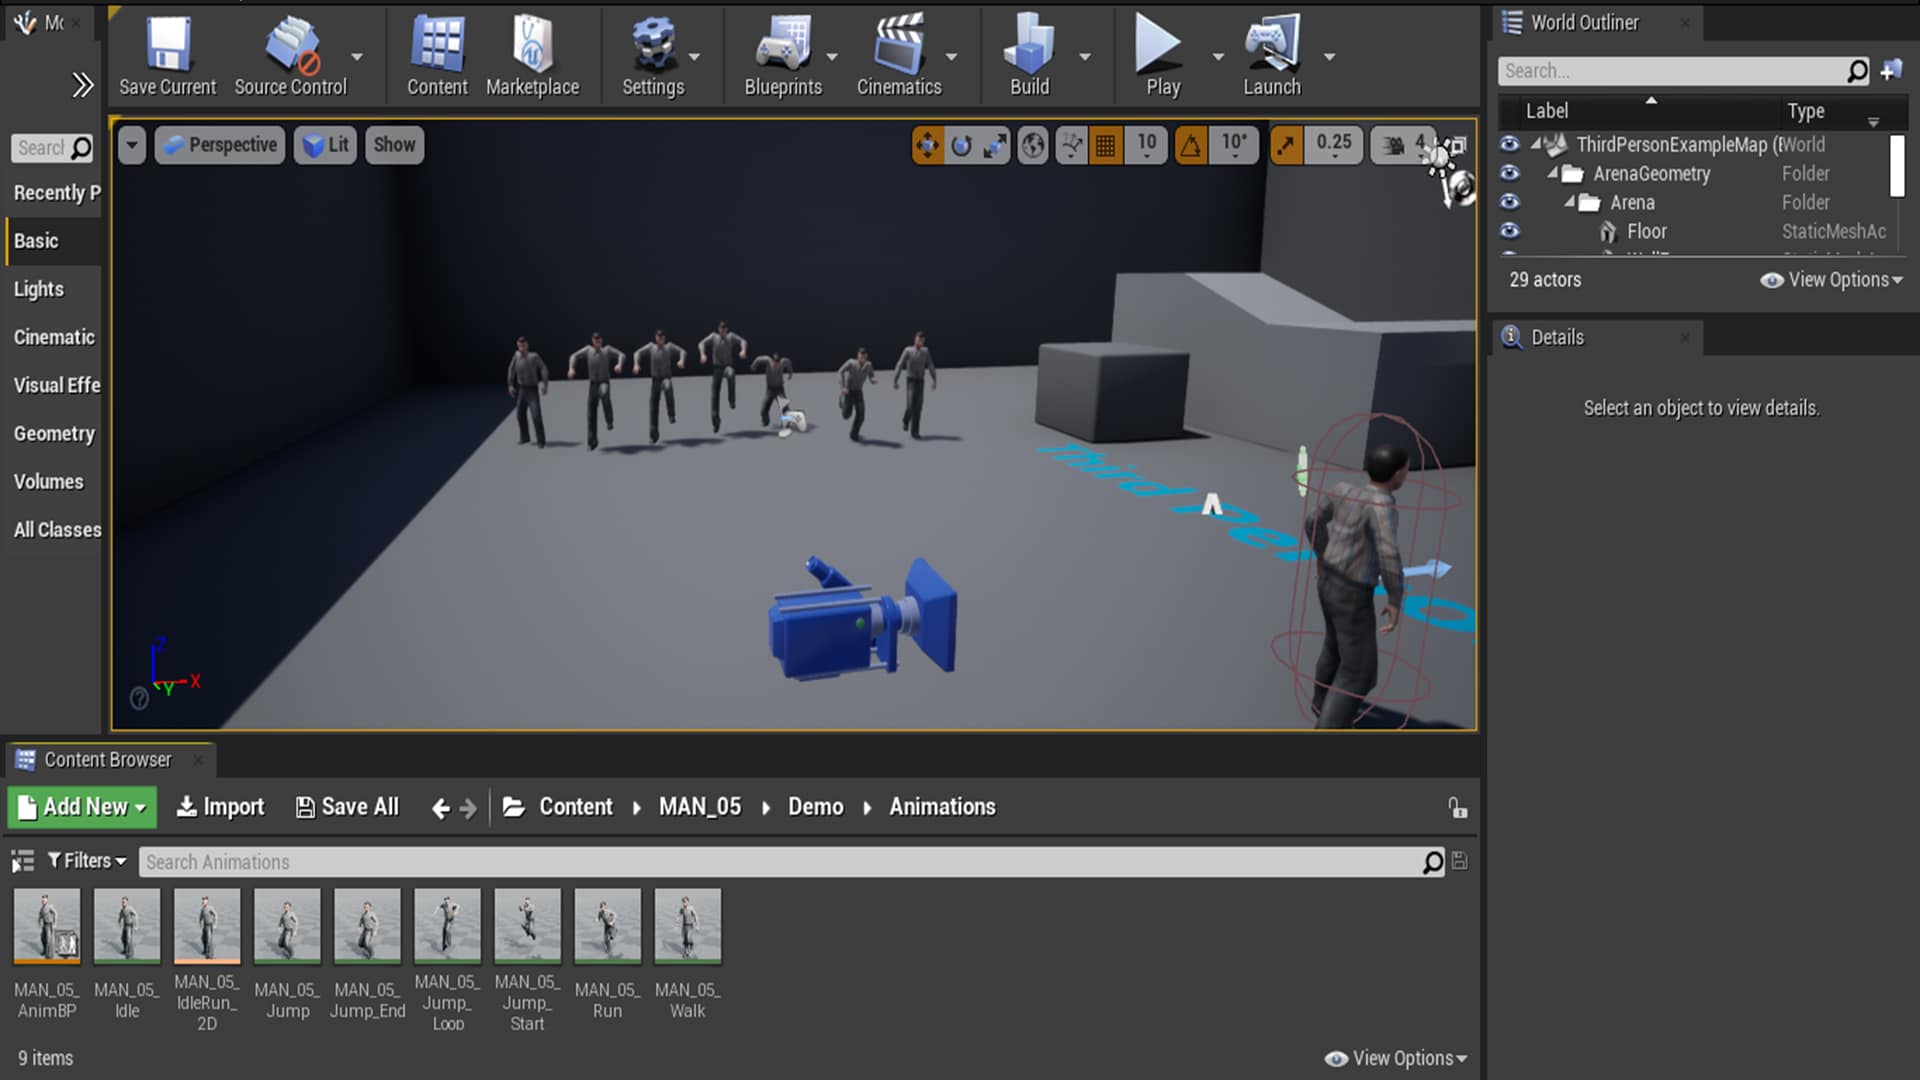Click the Blueprints icon in the toolbar
This screenshot has height=1080, width=1920.
[785, 55]
